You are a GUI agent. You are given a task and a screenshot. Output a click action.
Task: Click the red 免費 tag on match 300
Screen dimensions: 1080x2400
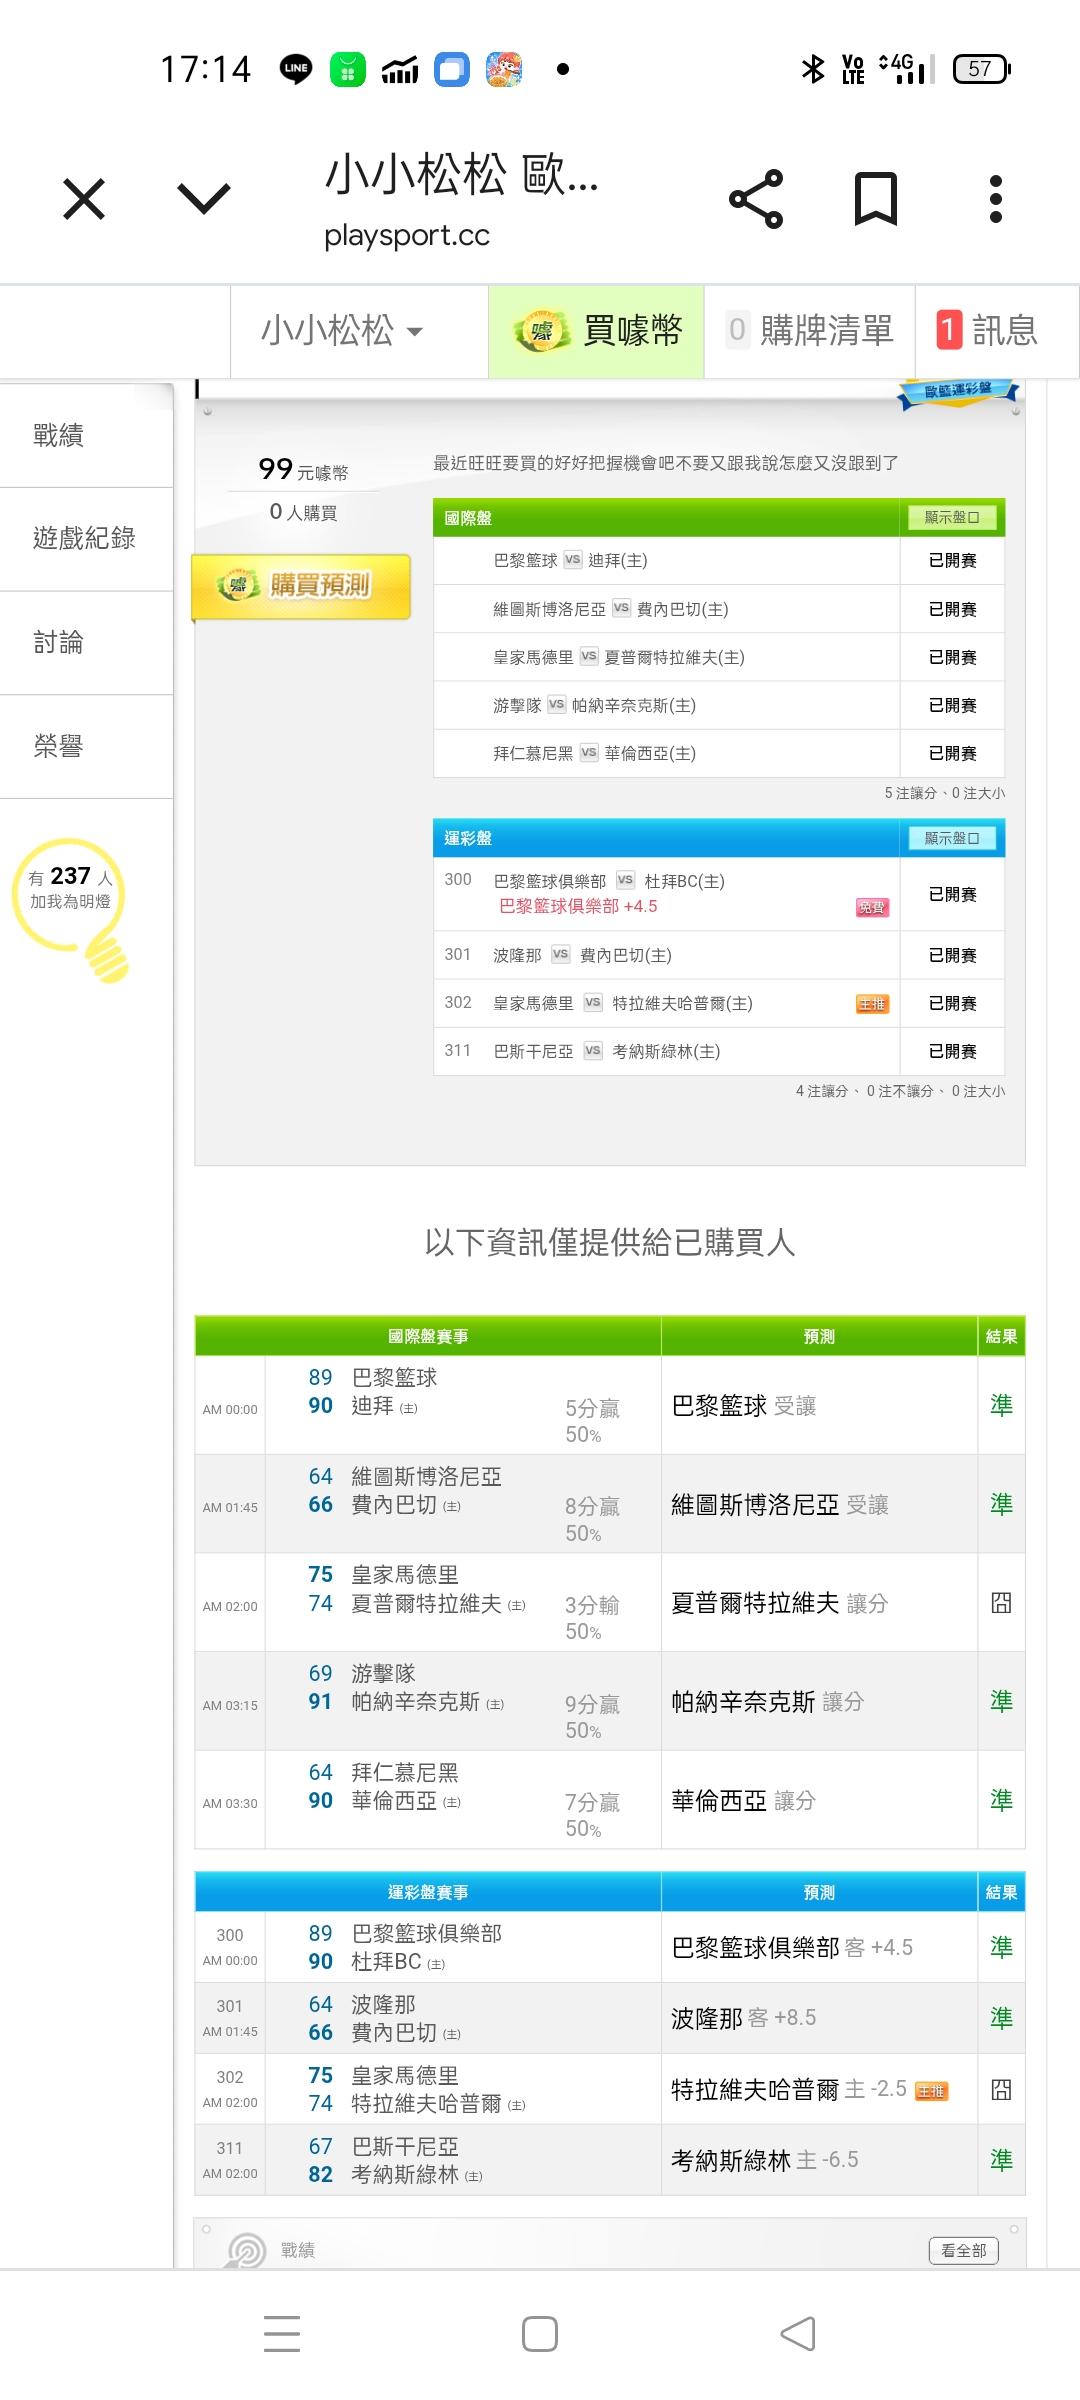(872, 908)
